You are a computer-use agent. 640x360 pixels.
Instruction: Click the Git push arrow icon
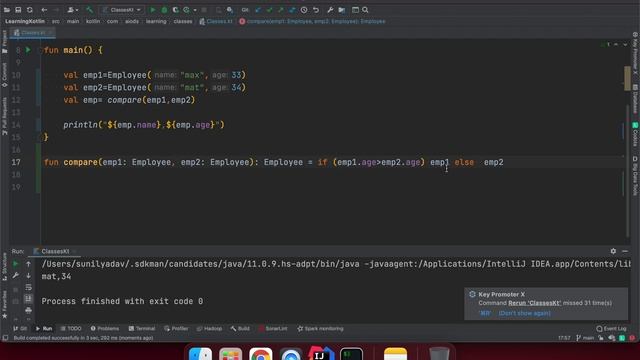coord(280,10)
